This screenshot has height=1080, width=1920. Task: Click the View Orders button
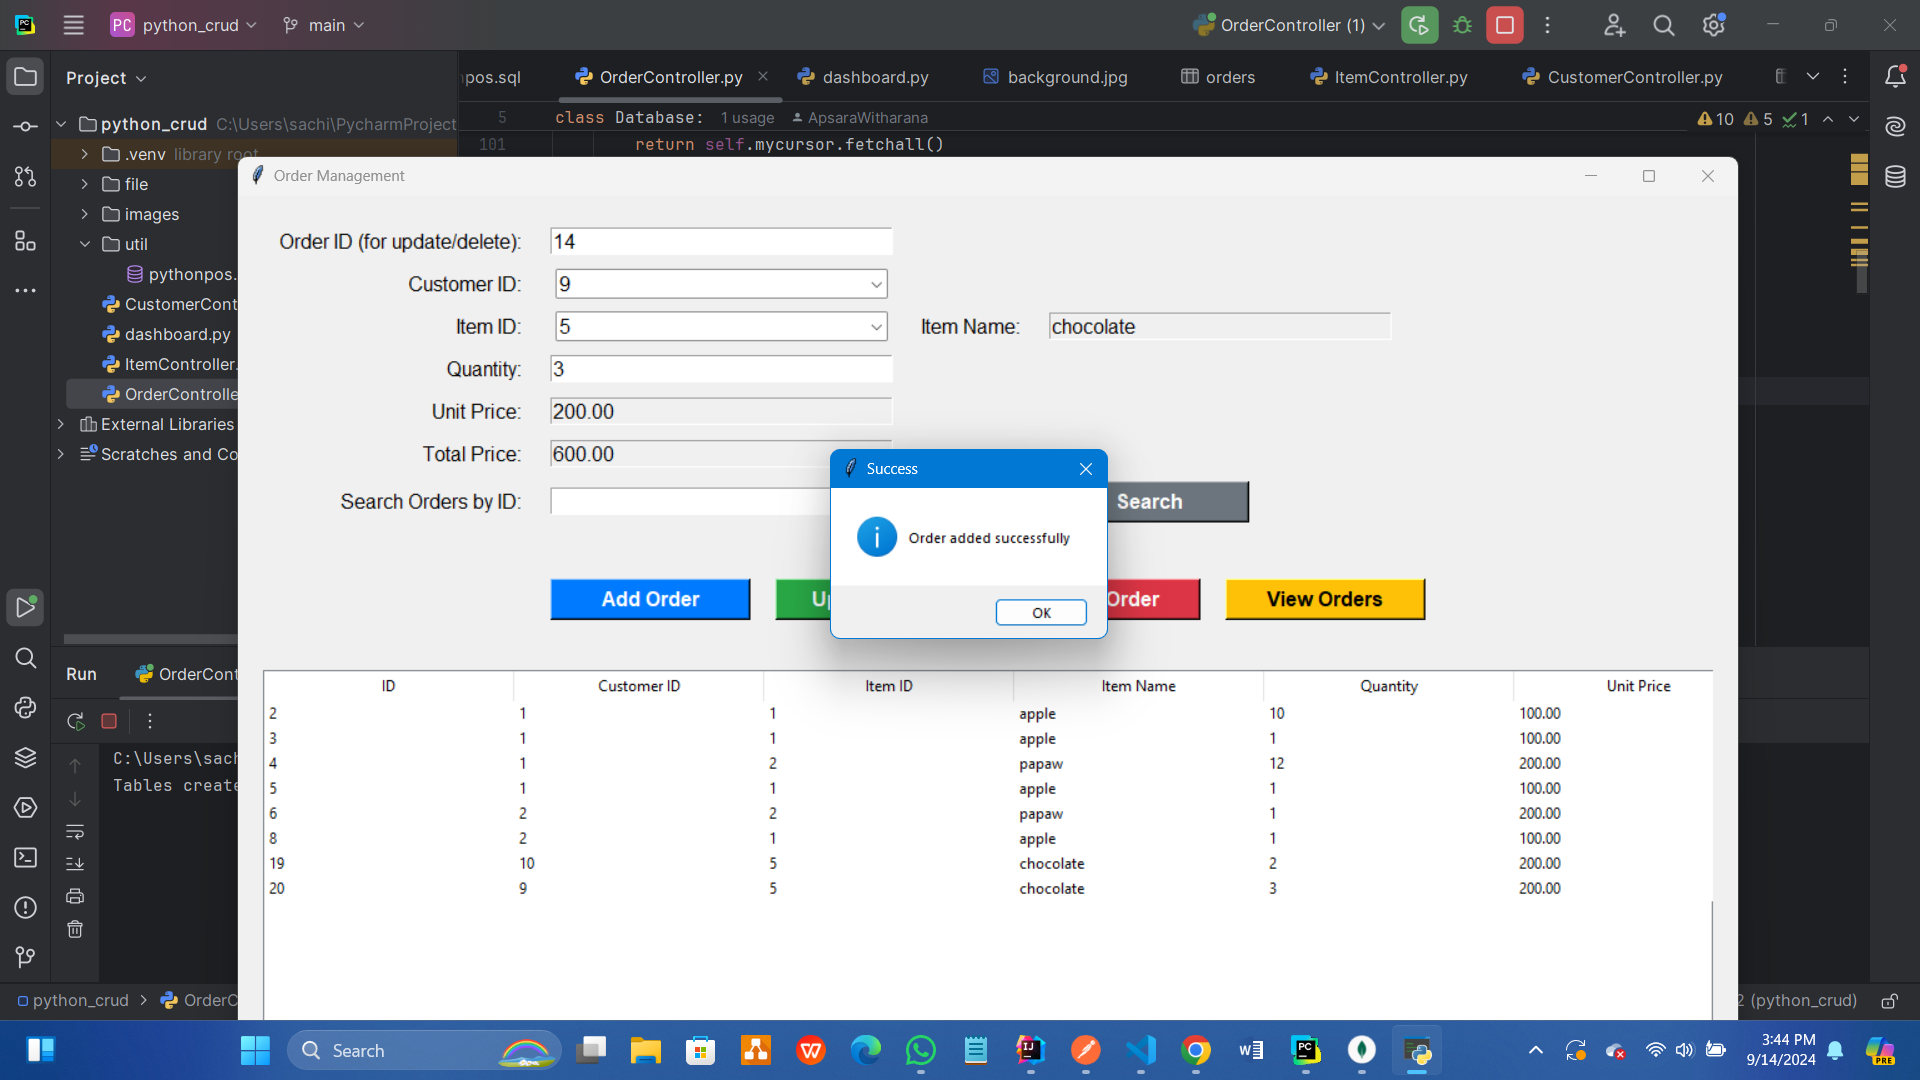[x=1324, y=599]
